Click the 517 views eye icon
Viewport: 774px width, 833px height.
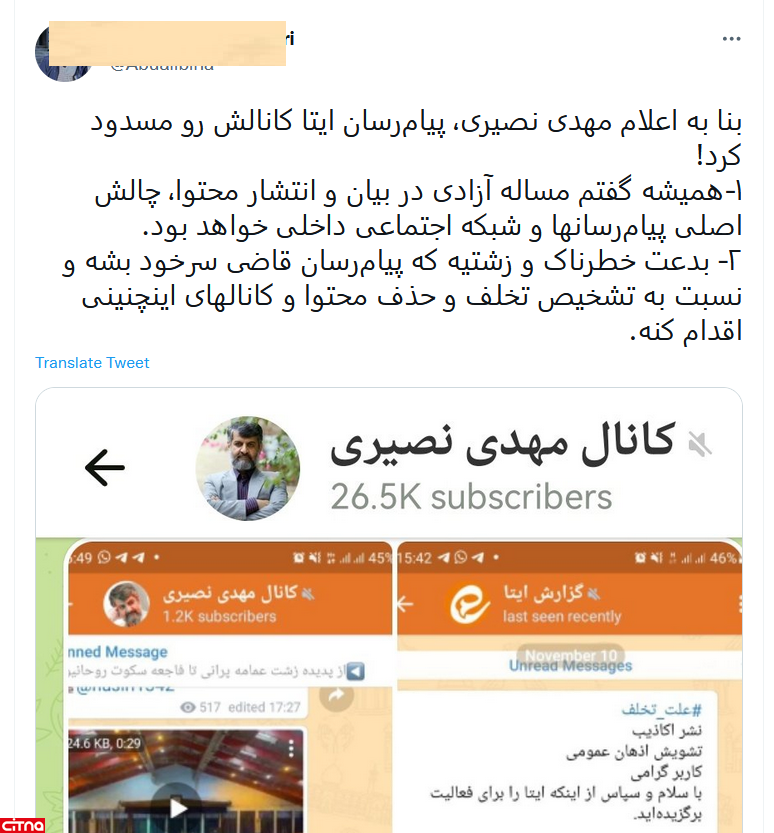(x=188, y=708)
